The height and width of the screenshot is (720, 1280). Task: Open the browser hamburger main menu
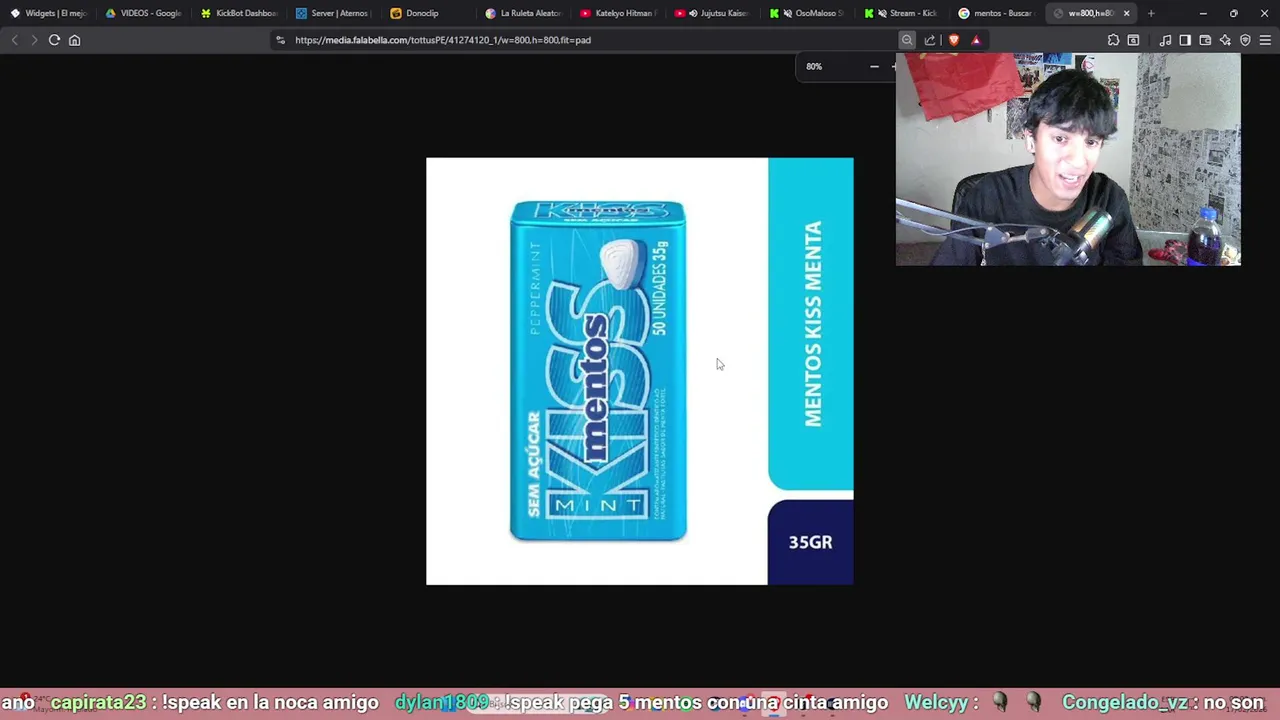point(1265,40)
